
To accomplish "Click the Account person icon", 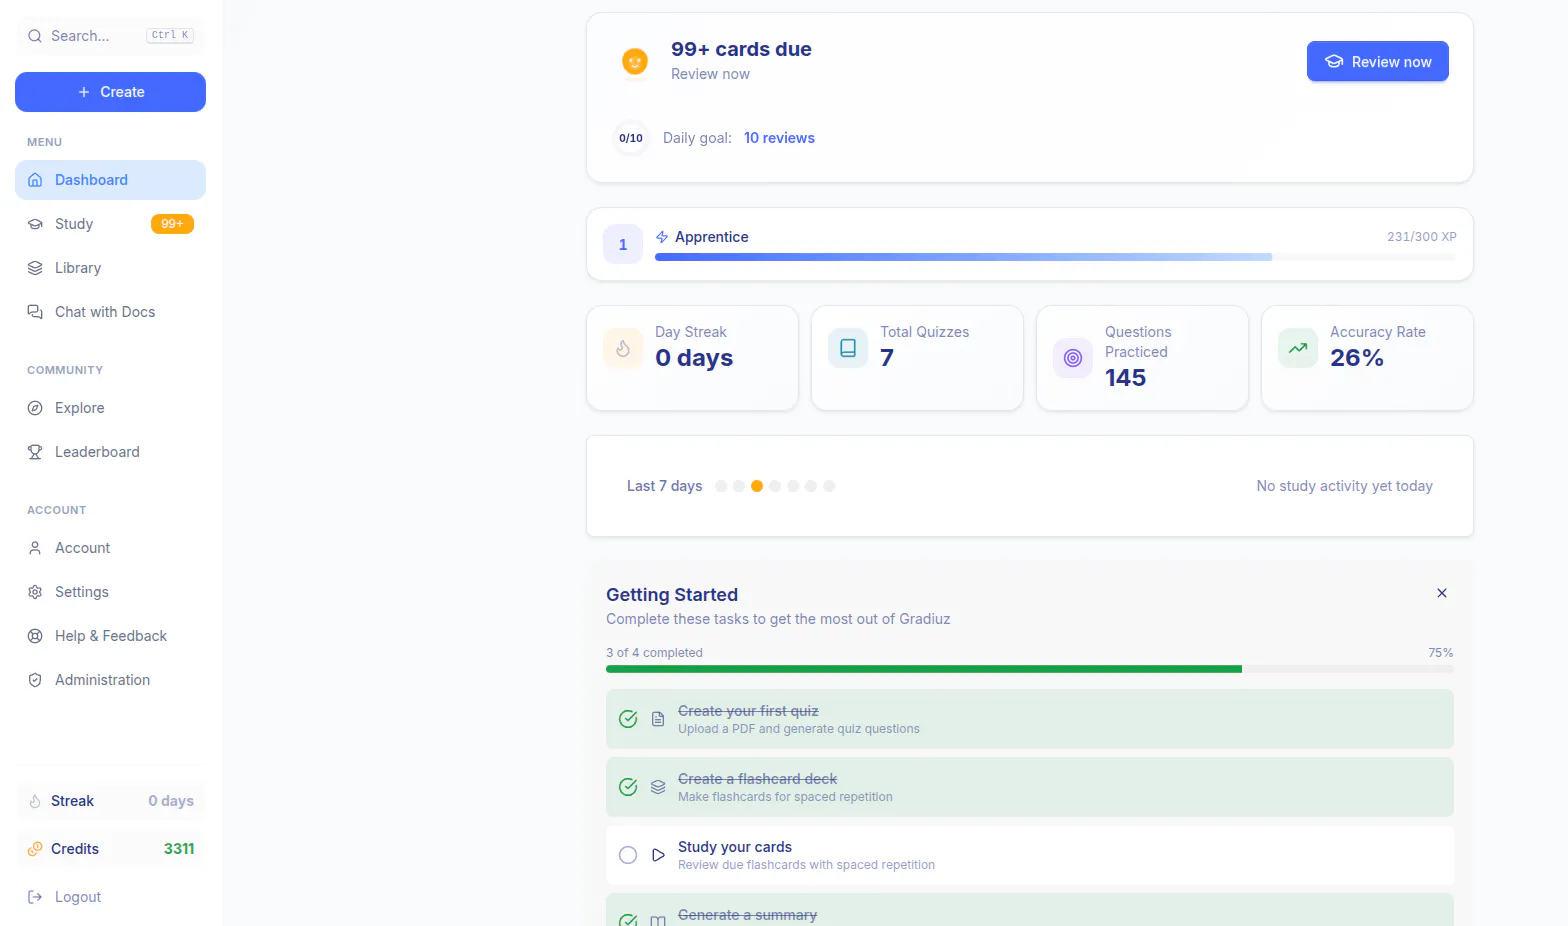I will tap(35, 548).
